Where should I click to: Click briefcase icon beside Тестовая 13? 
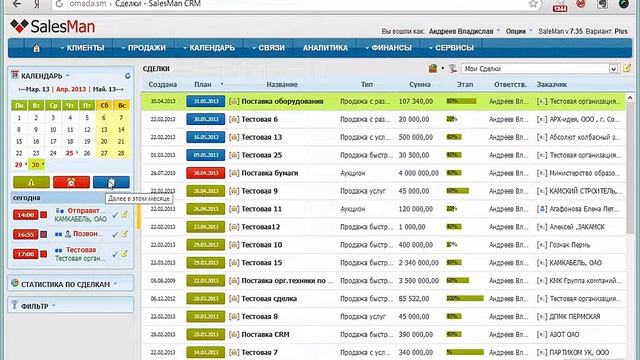pyautogui.click(x=233, y=137)
